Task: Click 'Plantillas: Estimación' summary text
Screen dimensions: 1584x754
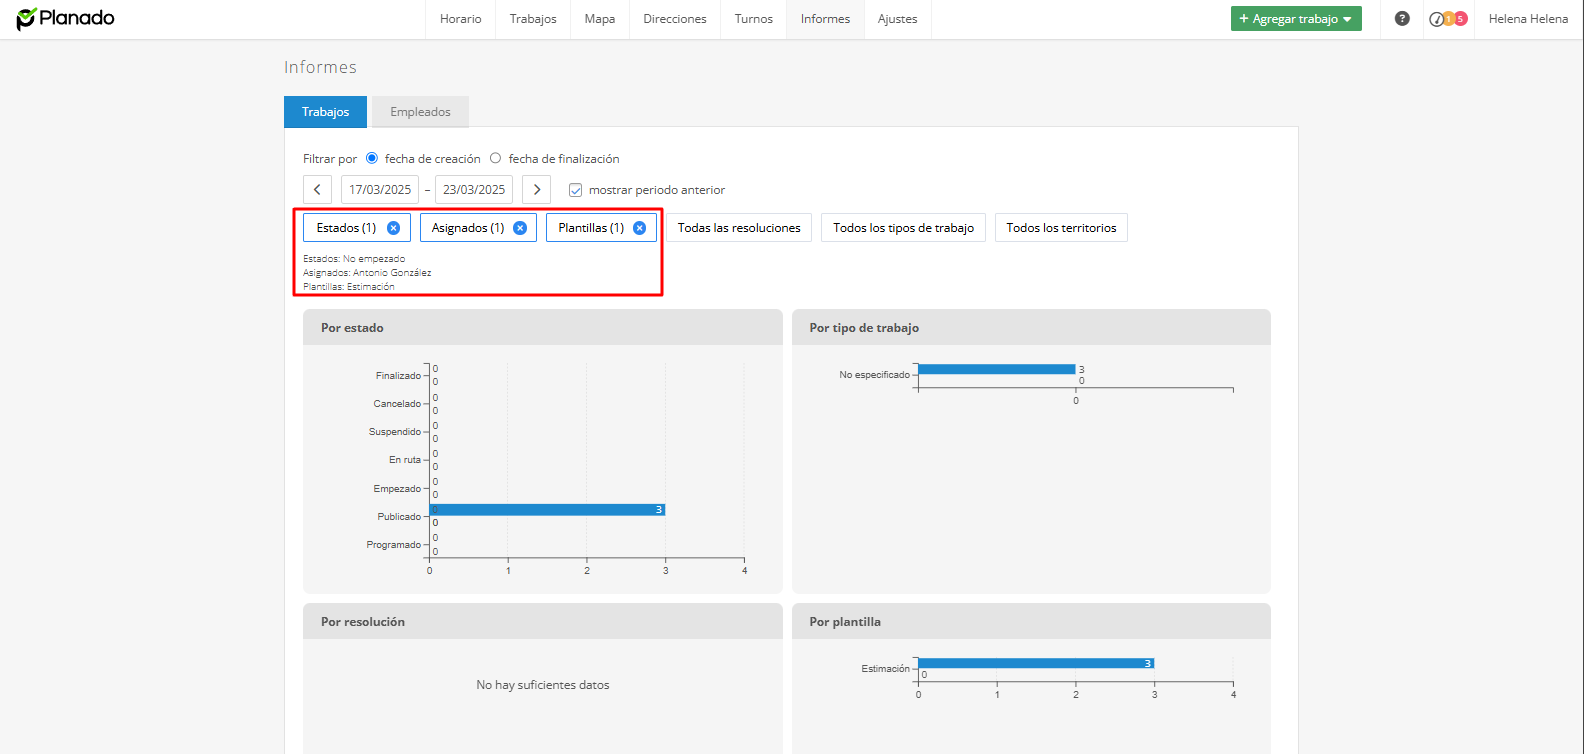Action: (x=349, y=287)
